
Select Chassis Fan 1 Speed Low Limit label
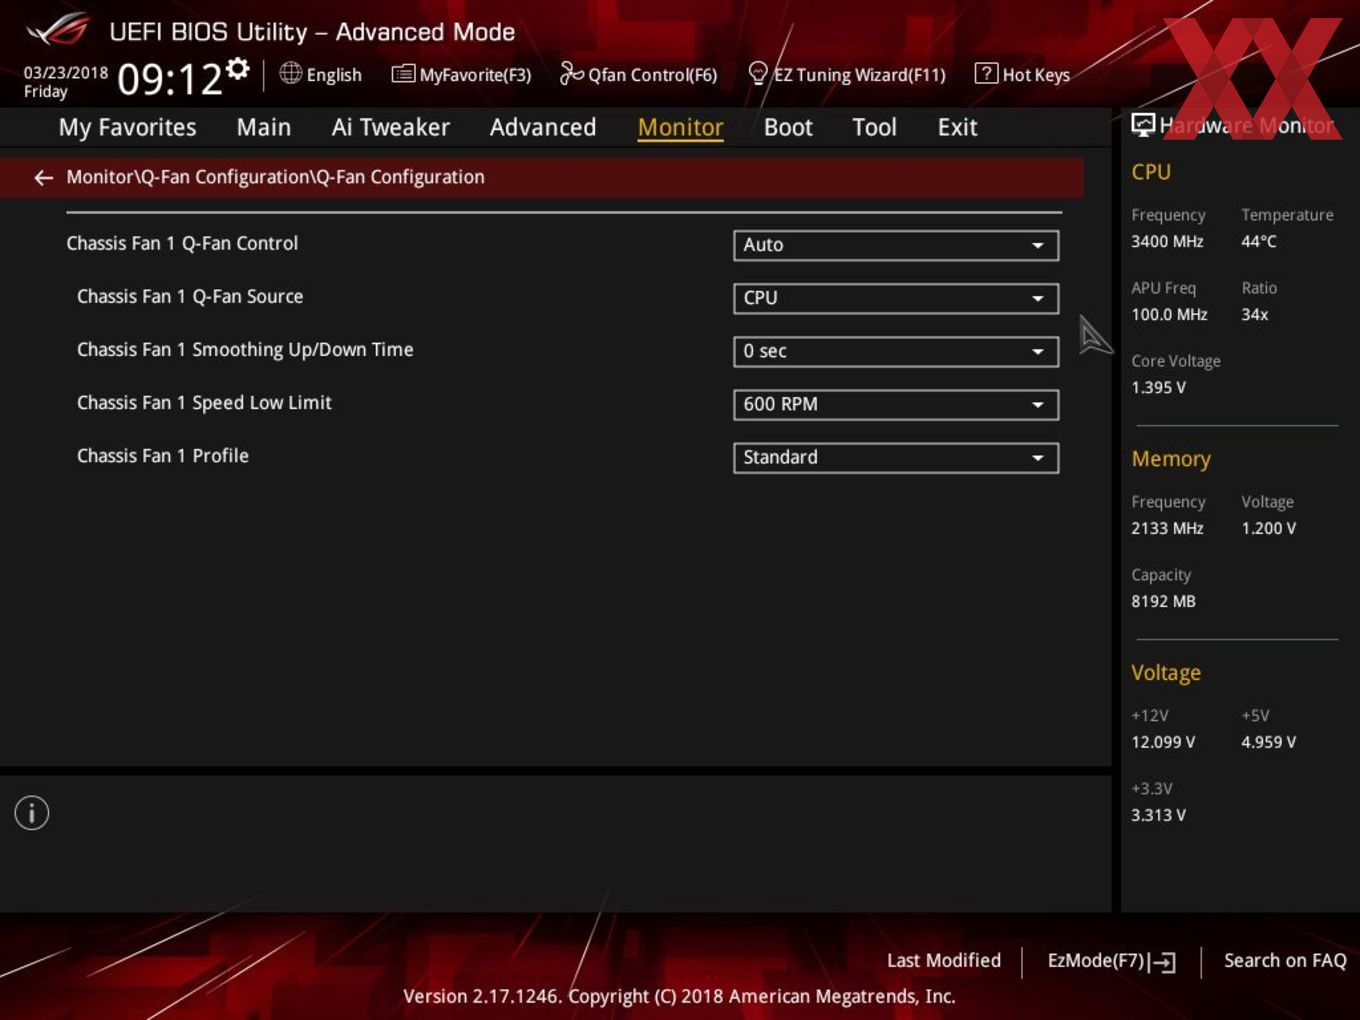(x=204, y=403)
